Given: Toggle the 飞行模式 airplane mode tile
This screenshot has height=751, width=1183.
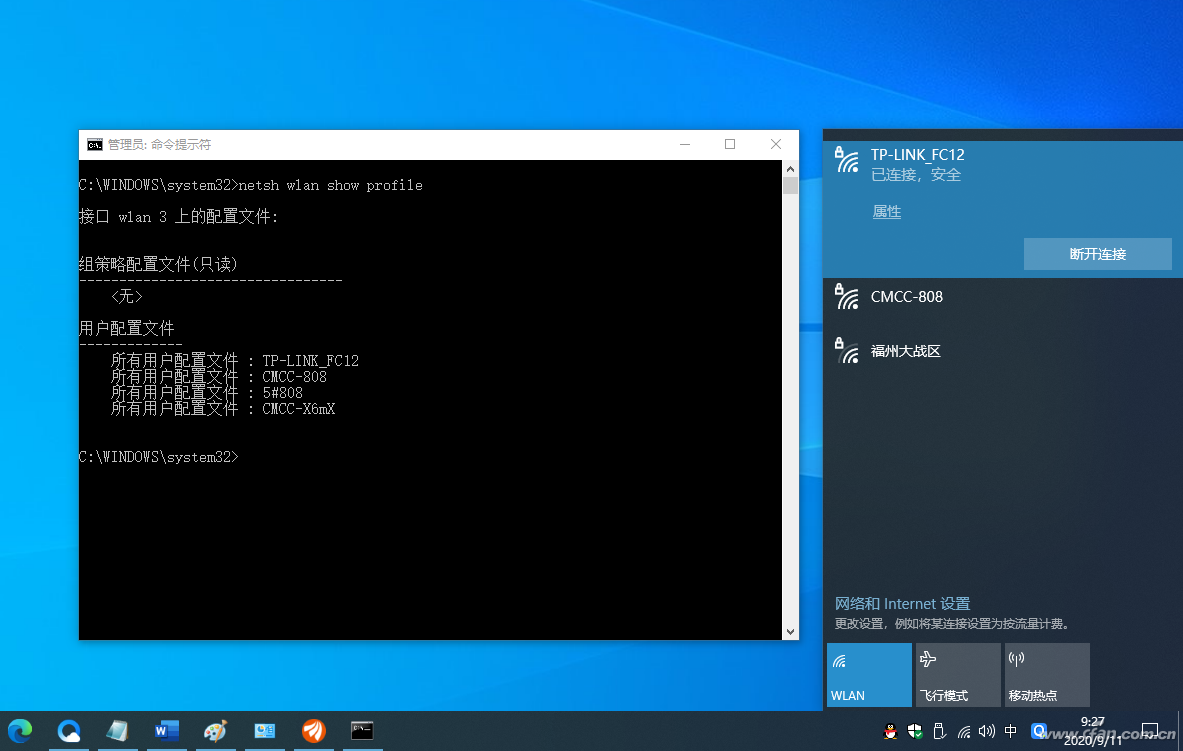Looking at the screenshot, I should 958,675.
